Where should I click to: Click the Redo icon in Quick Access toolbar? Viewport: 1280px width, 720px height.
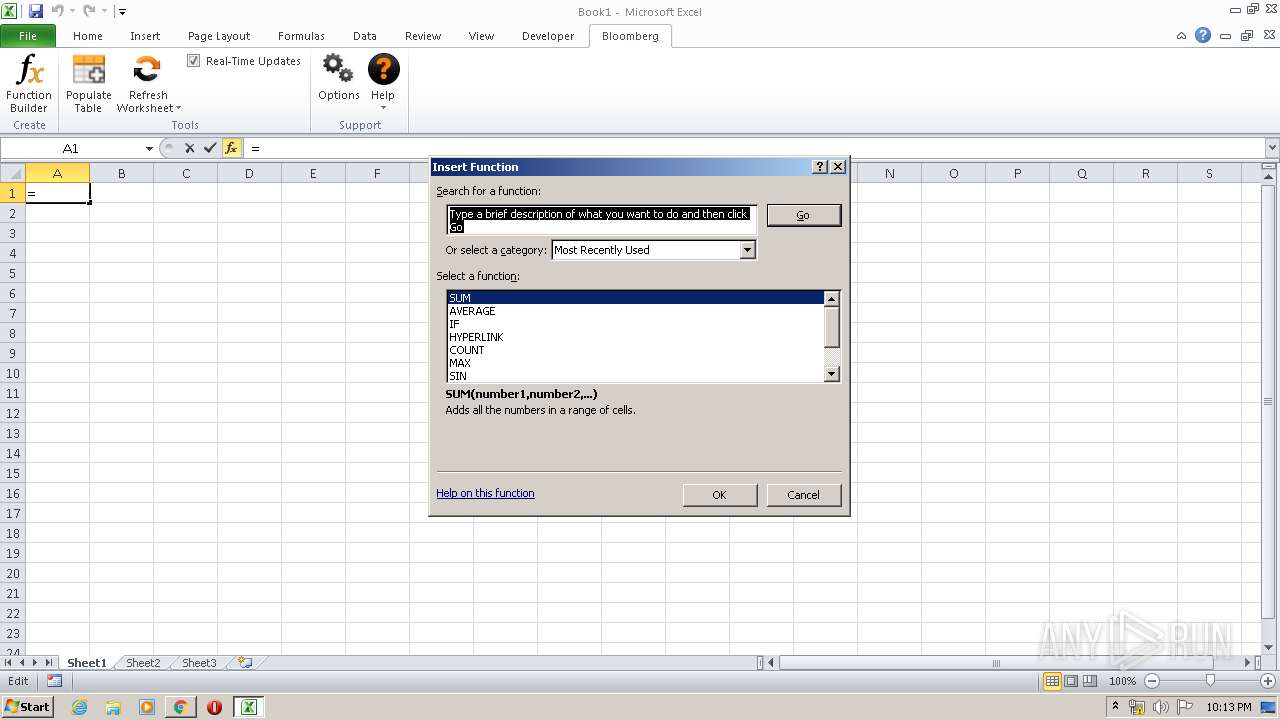89,11
